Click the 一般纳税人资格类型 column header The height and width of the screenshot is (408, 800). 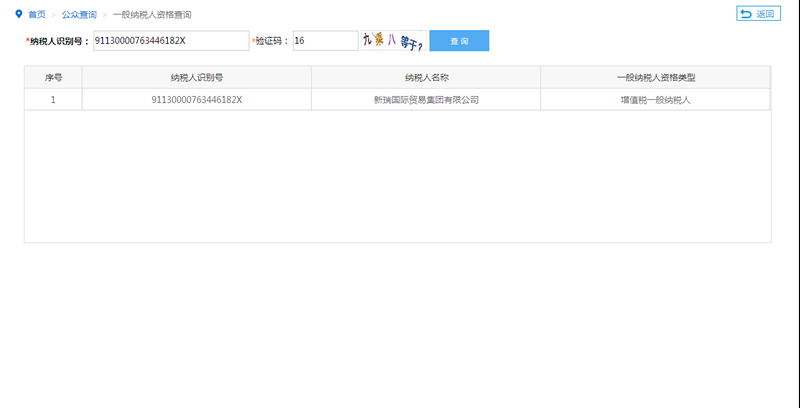tap(655, 77)
